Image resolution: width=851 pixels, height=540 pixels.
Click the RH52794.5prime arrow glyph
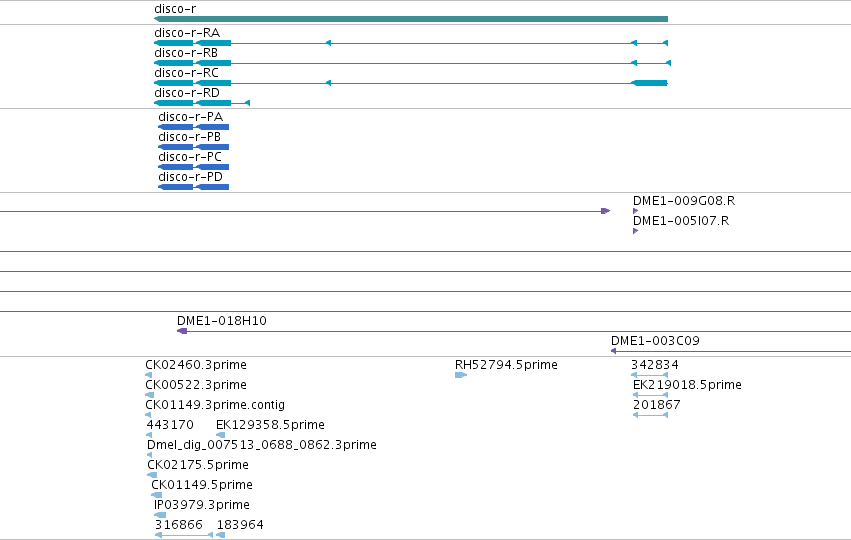461,375
